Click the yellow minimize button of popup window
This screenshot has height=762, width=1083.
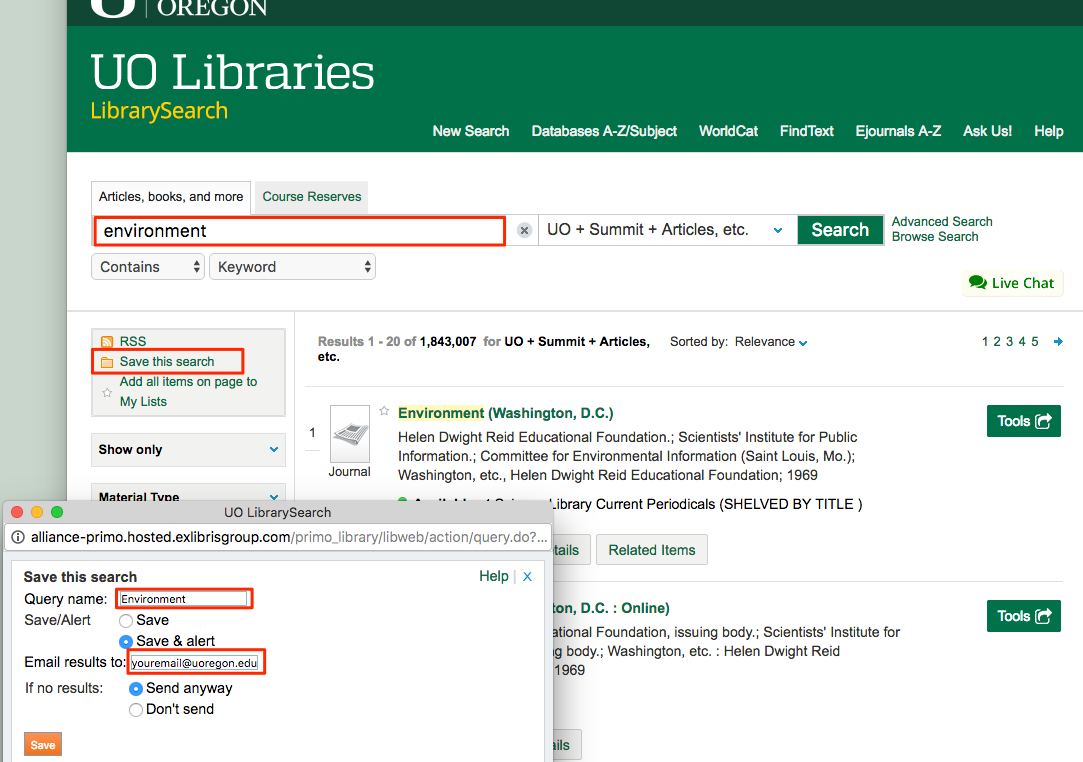click(37, 512)
